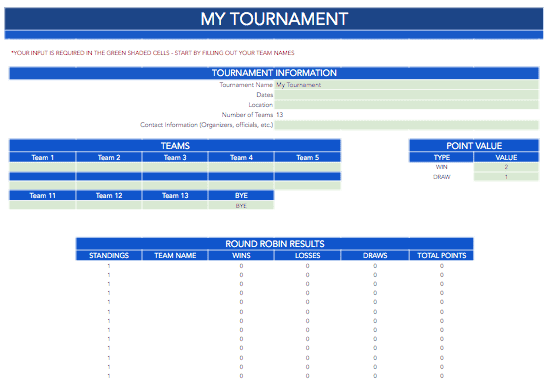Click the TYPE column header
The width and height of the screenshot is (549, 392).
(x=442, y=158)
